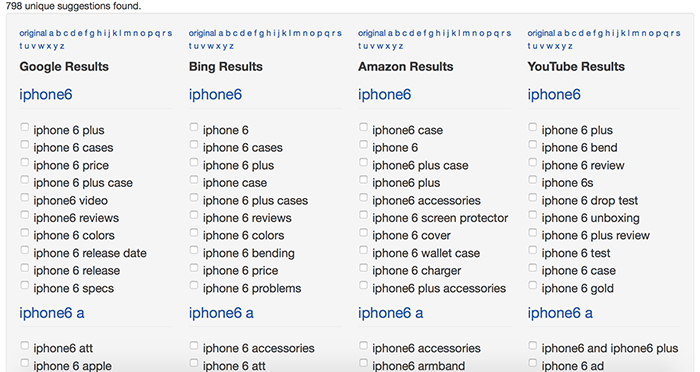Jump to letter 's' in YouTube column index
The height and width of the screenshot is (372, 700).
[x=678, y=33]
